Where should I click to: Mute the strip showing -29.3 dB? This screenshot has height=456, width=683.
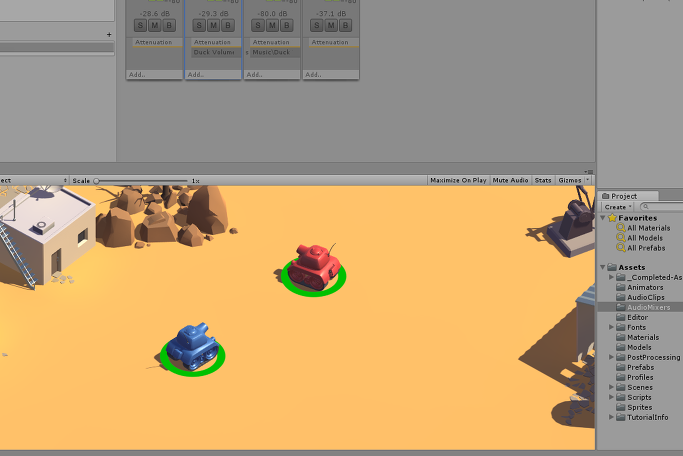213,26
